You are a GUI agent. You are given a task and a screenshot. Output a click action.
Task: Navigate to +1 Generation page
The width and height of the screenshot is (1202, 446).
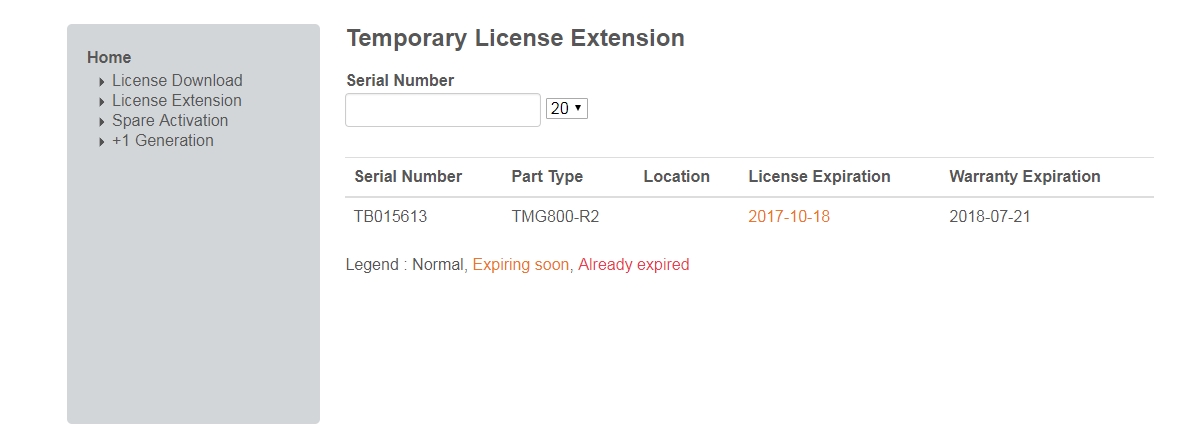pos(162,141)
